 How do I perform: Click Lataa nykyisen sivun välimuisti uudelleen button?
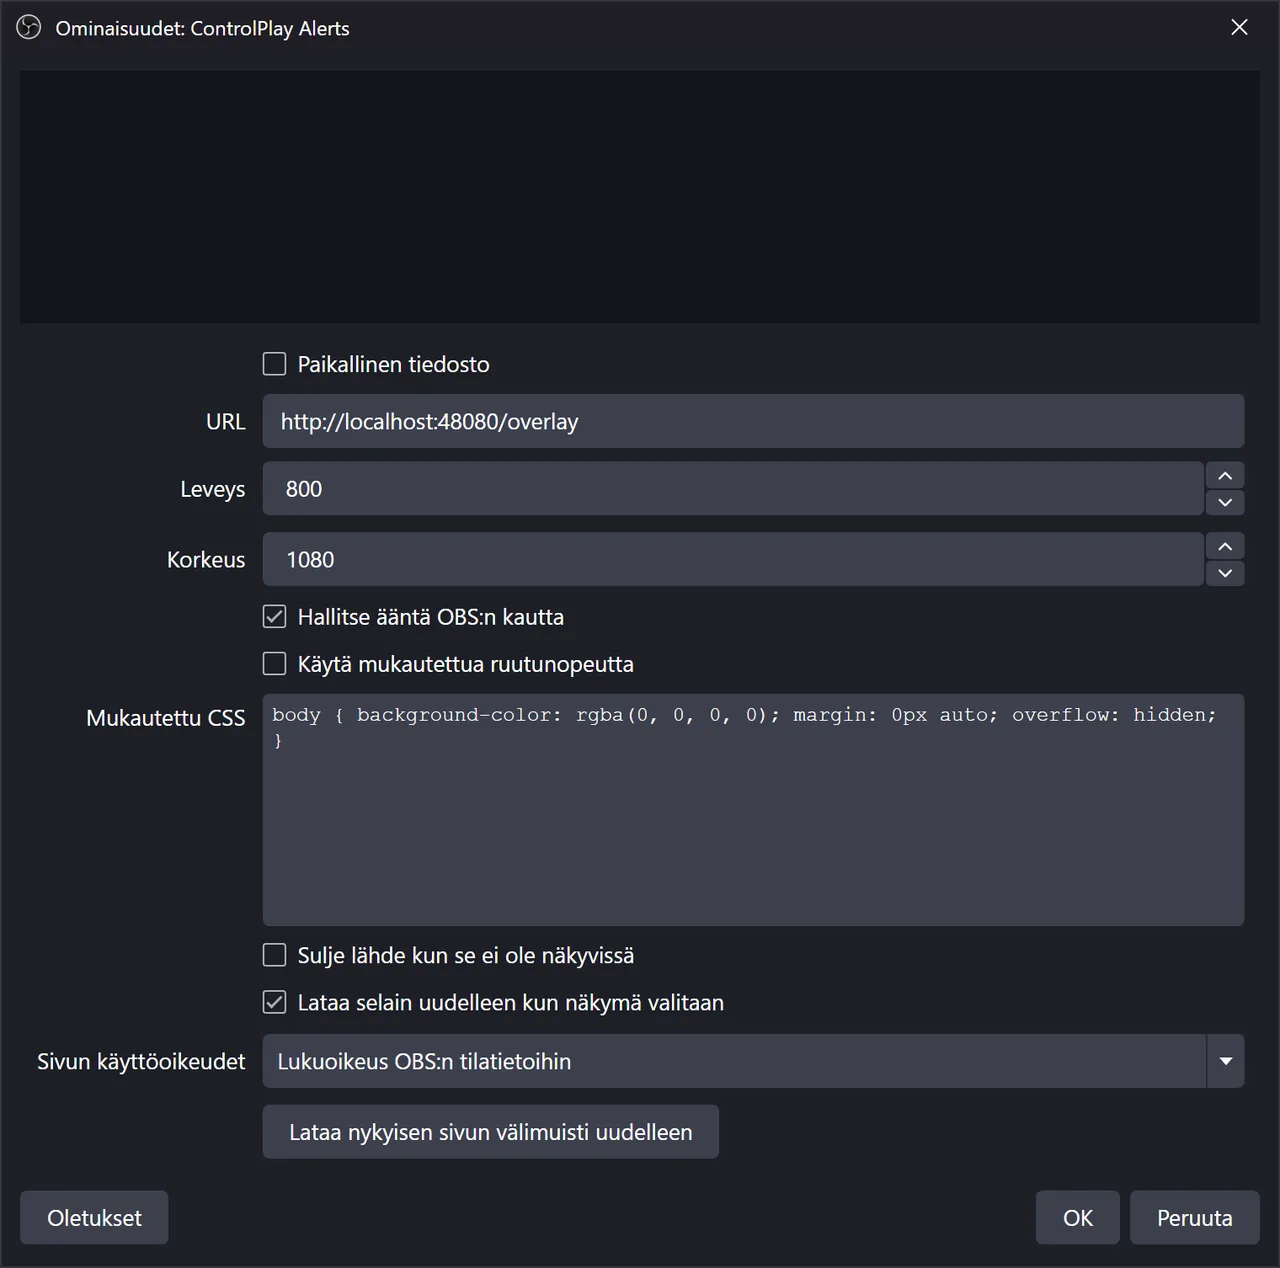click(491, 1132)
